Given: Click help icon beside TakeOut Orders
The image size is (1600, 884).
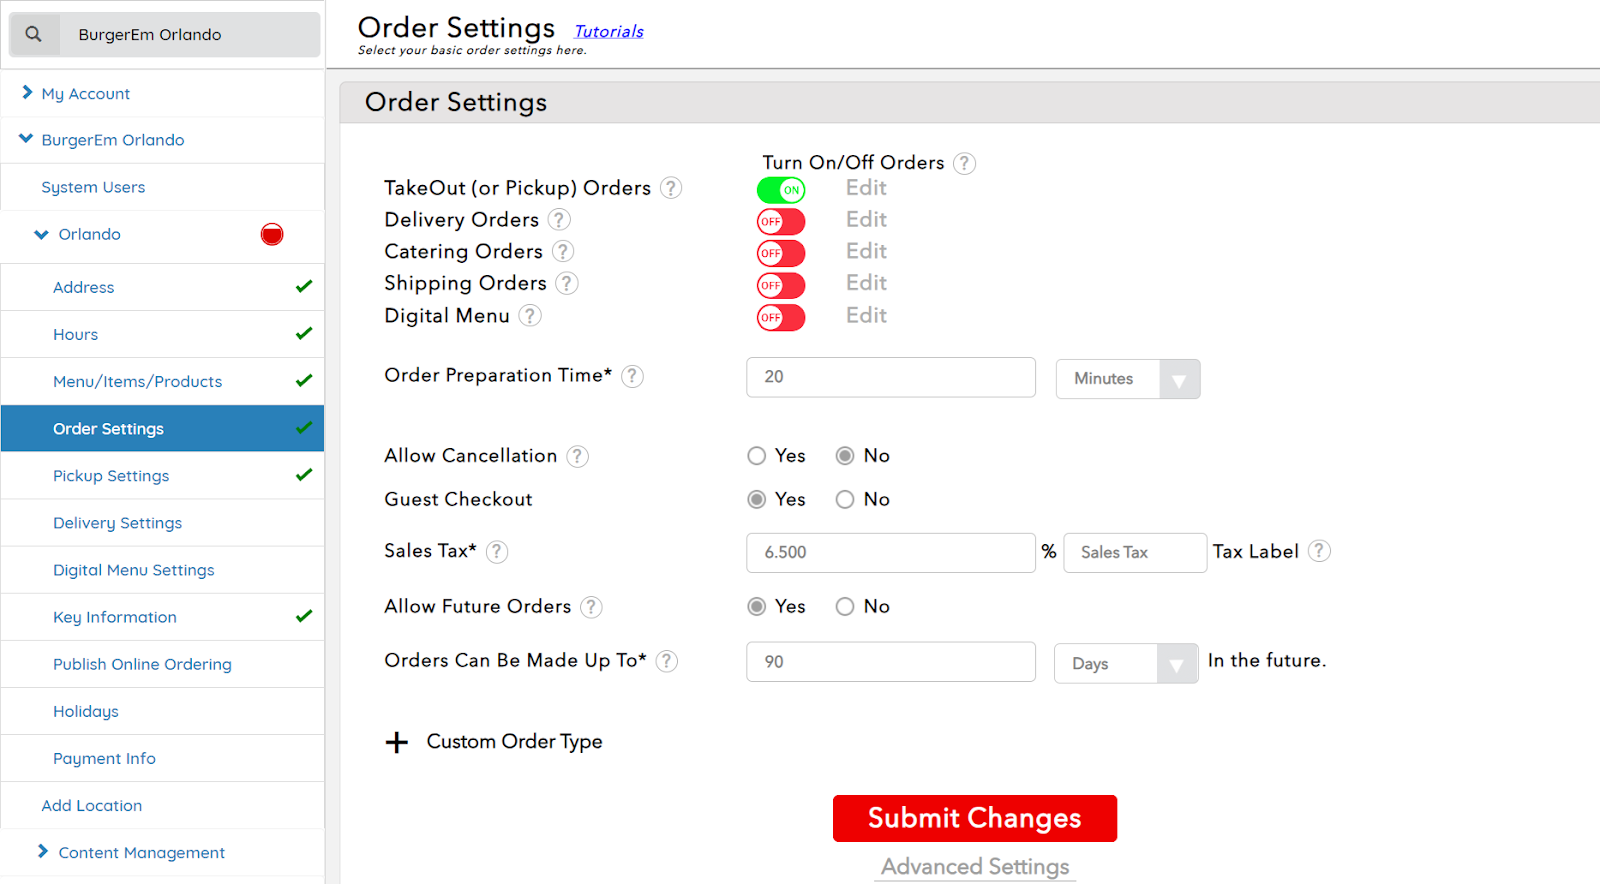Looking at the screenshot, I should [672, 188].
